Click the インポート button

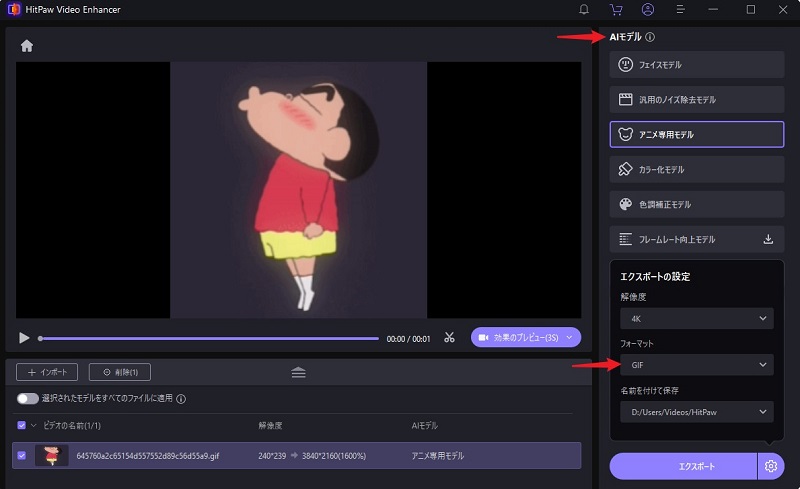pyautogui.click(x=47, y=372)
